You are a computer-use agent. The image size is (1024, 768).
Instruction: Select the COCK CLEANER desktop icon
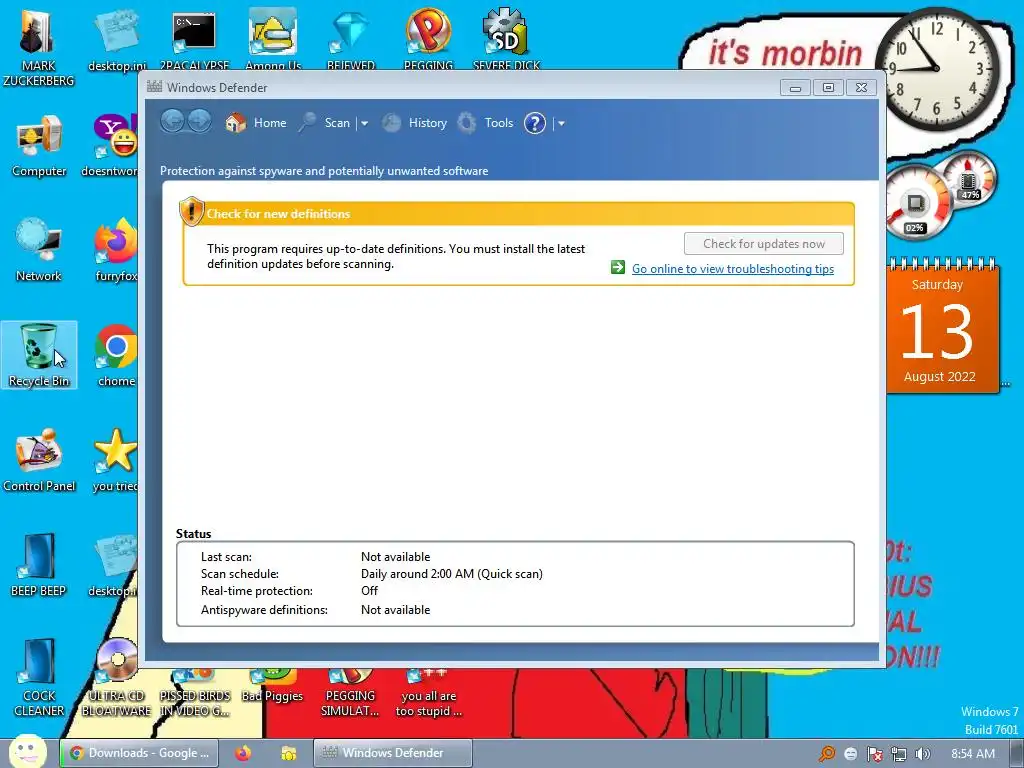coord(39,678)
